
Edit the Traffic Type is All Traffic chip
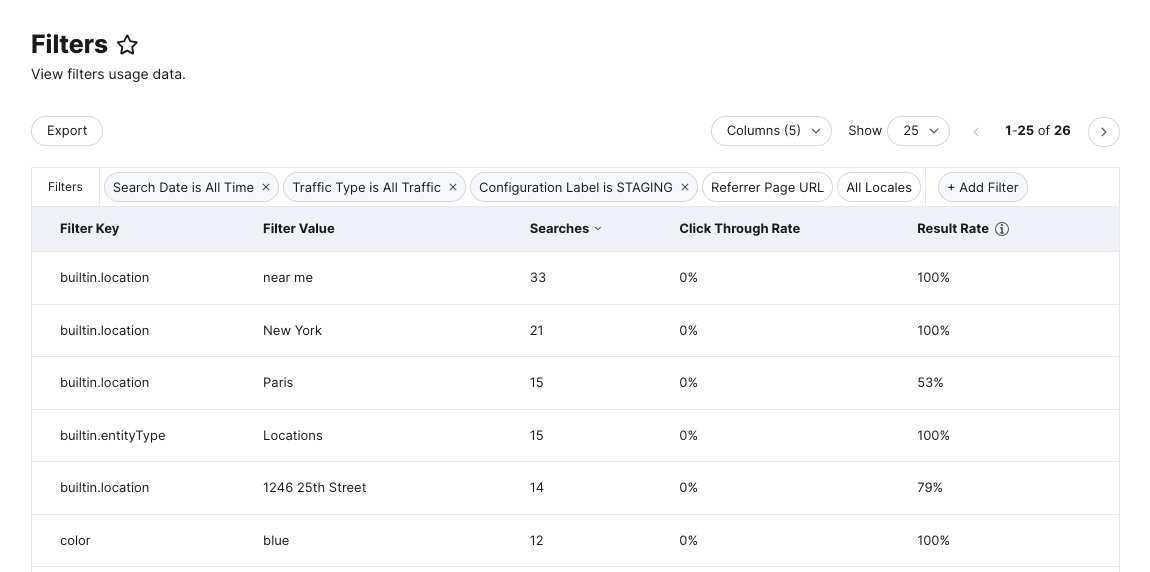pyautogui.click(x=367, y=188)
